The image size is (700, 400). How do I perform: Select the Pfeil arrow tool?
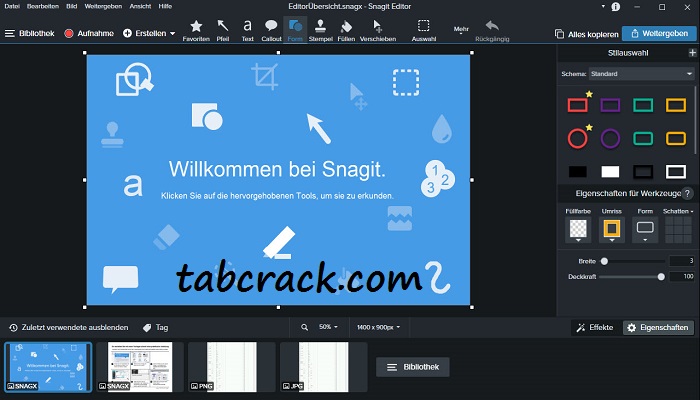coord(223,30)
